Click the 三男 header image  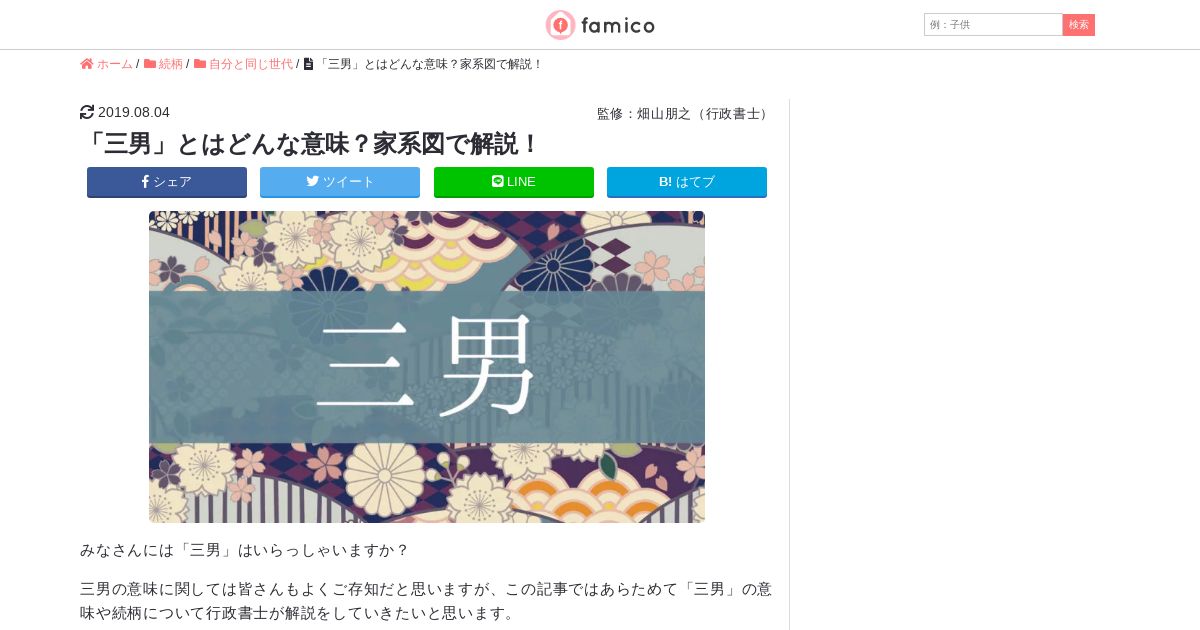tap(427, 367)
